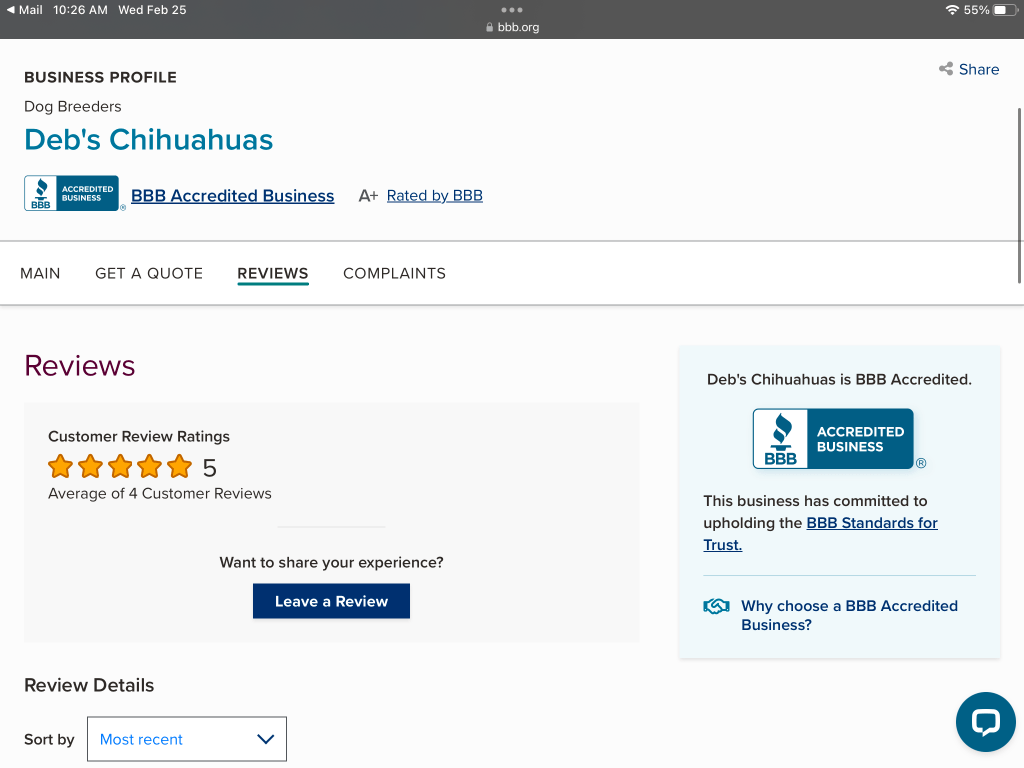
Task: Open the Sort by dropdown
Action: point(187,739)
